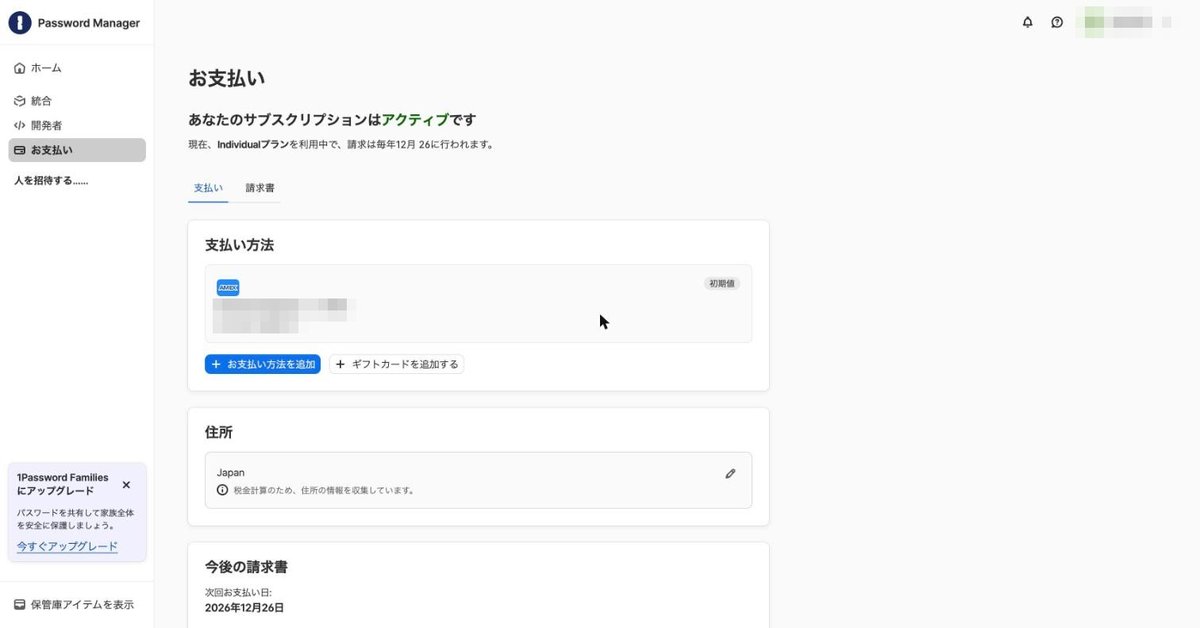This screenshot has width=1200, height=628.
Task: Open the help question mark icon
Action: click(1057, 22)
